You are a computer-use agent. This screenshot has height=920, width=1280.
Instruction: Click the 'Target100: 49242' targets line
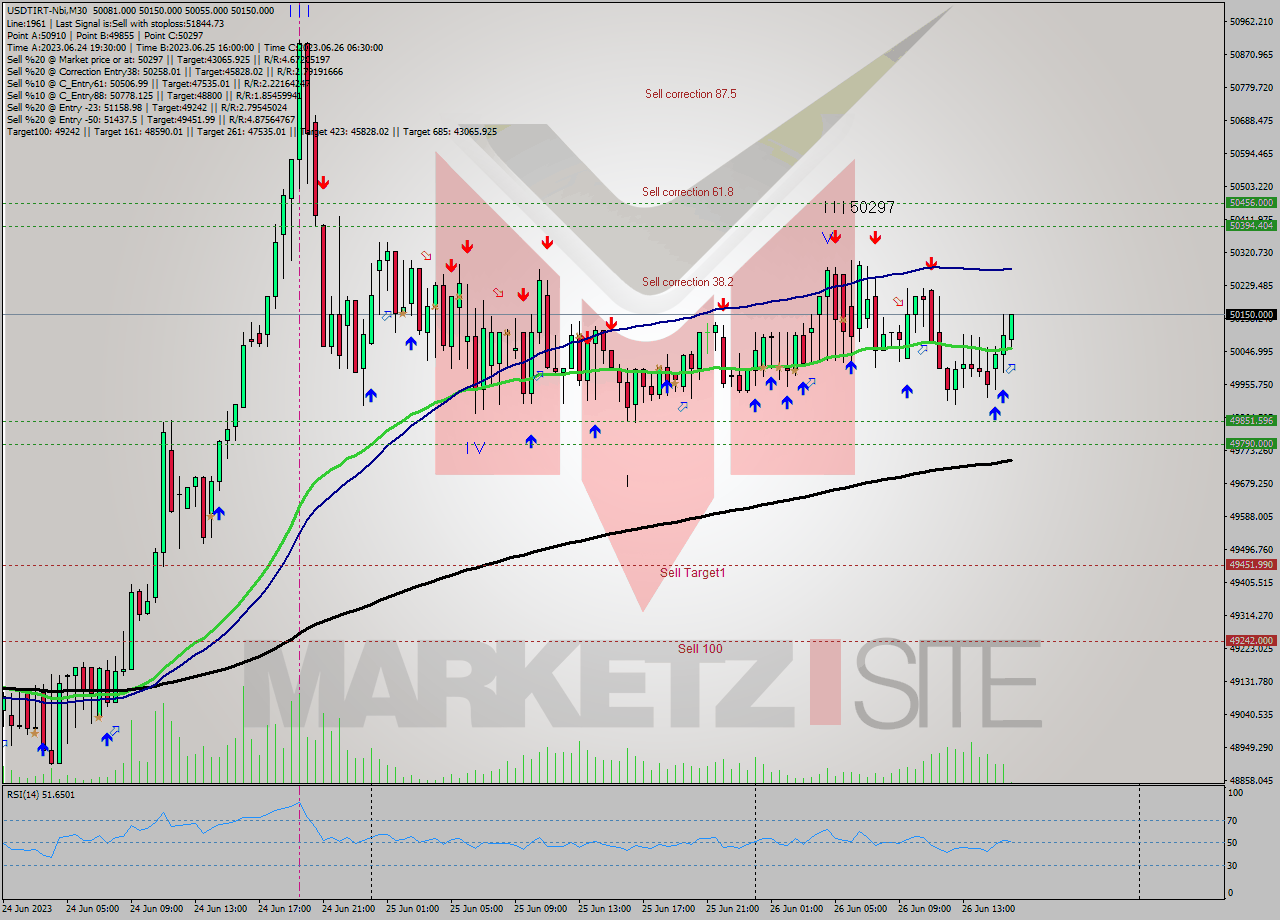click(251, 131)
